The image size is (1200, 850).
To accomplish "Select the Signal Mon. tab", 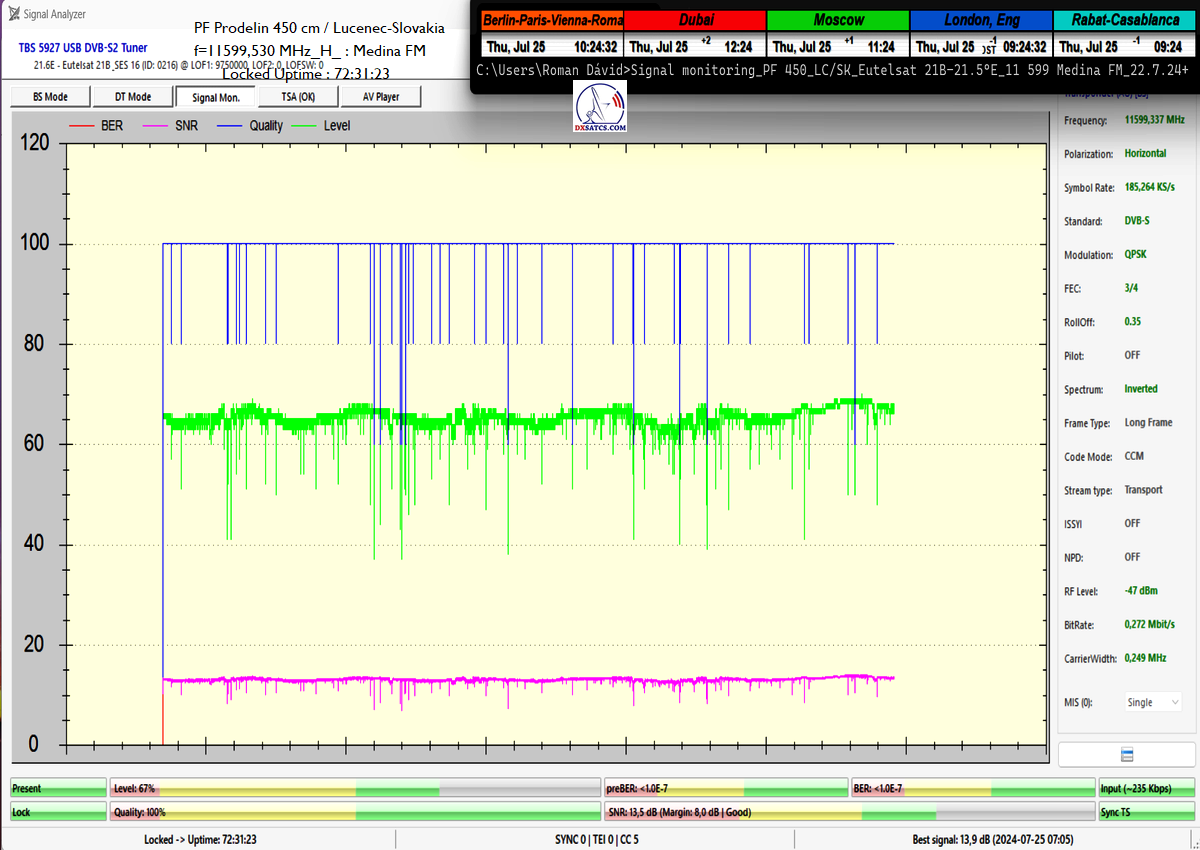I will click(x=215, y=96).
